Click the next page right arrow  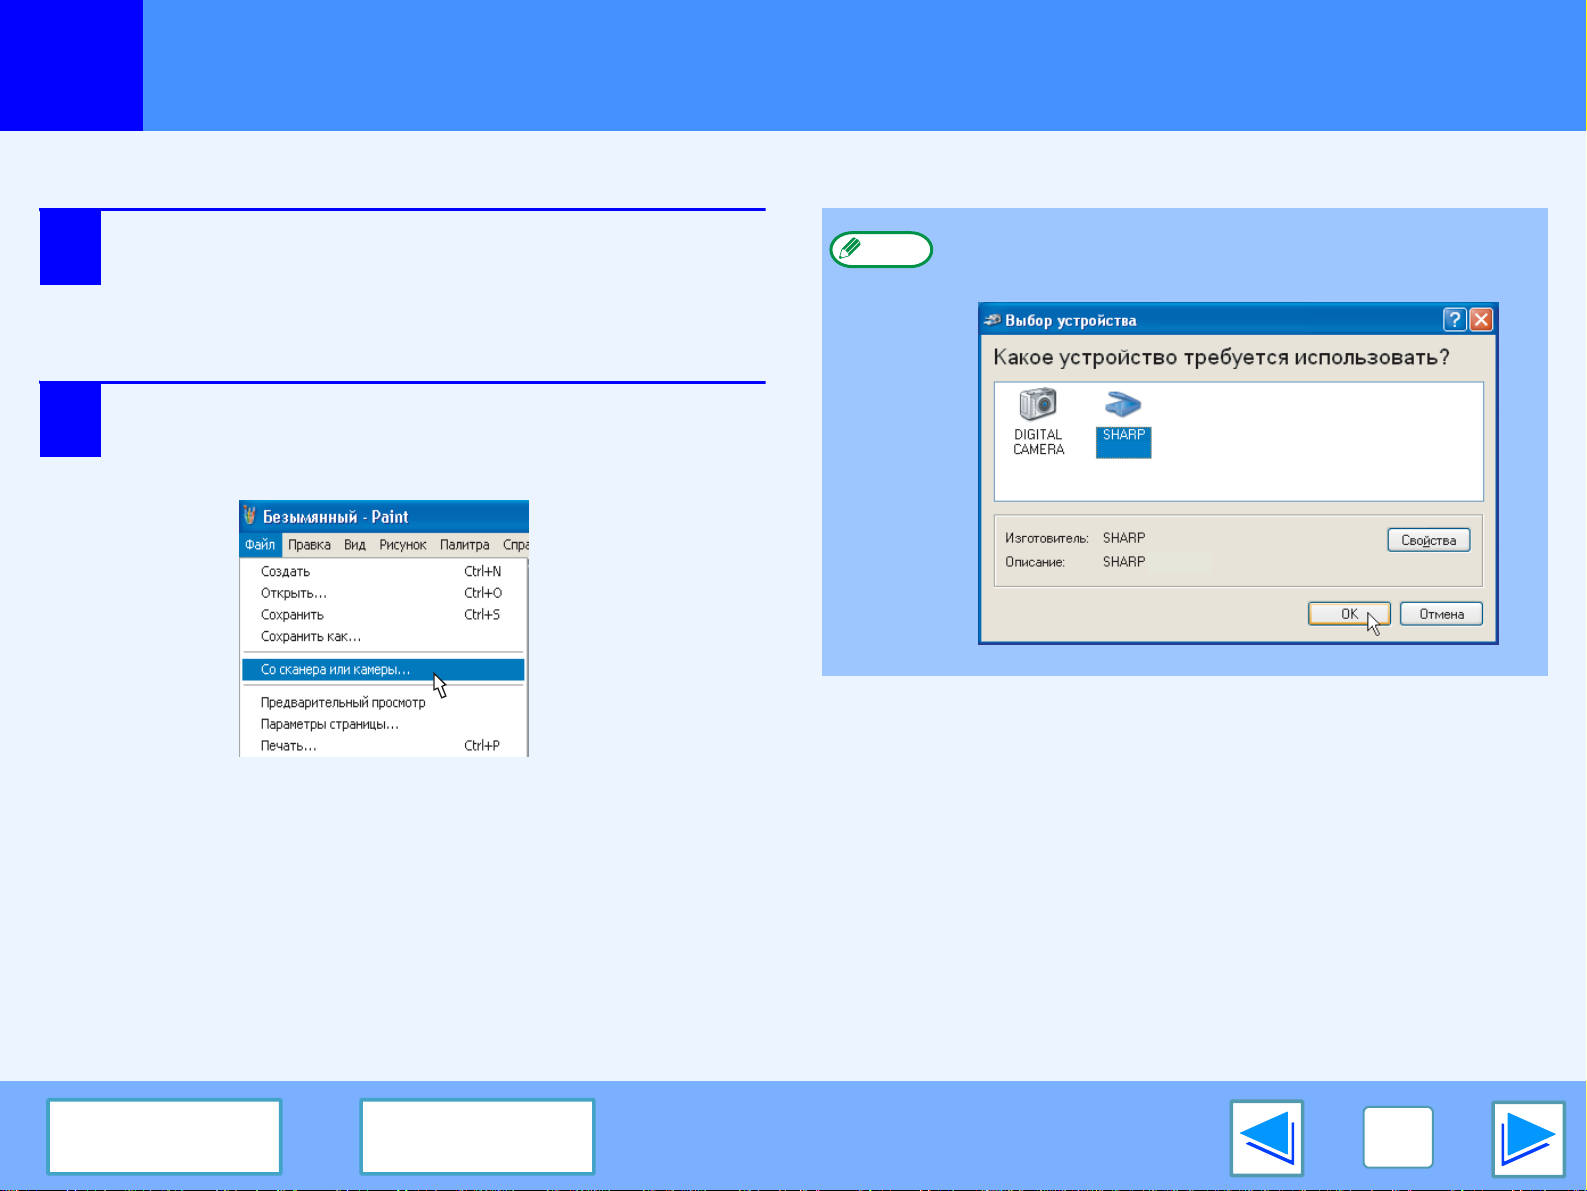(x=1527, y=1138)
